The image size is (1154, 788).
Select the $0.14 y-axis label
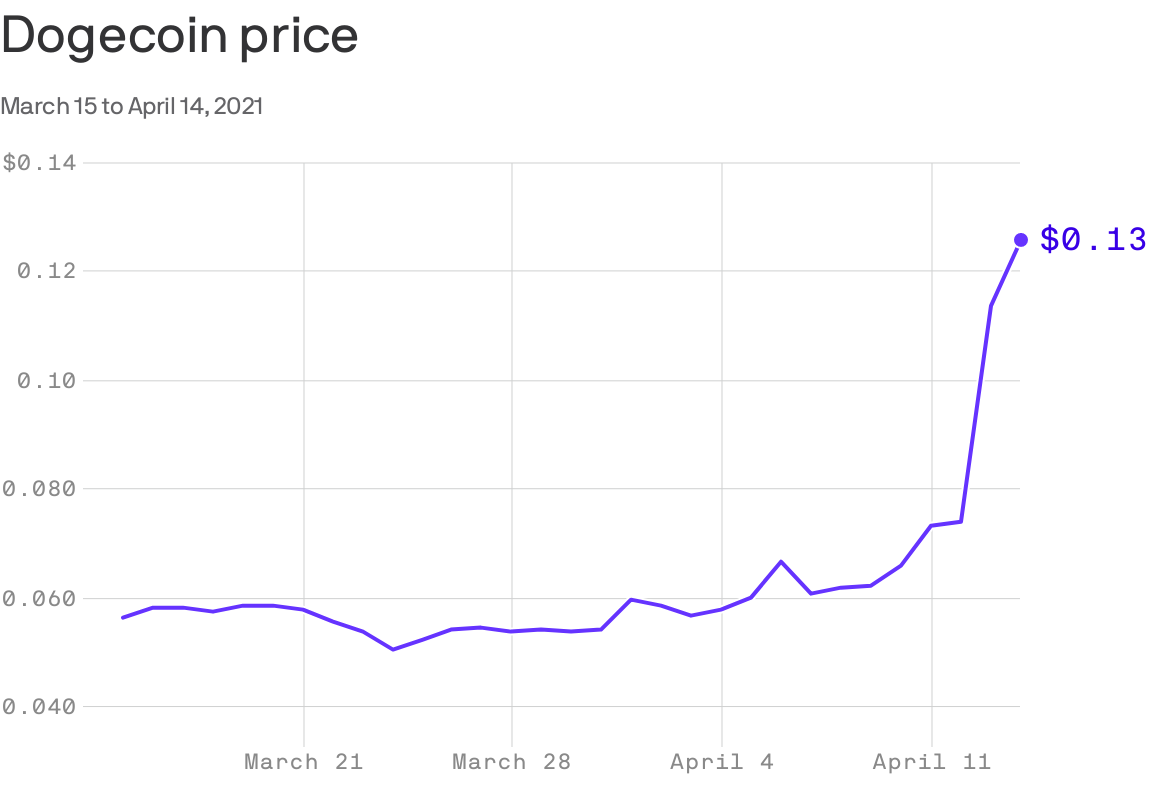[44, 162]
